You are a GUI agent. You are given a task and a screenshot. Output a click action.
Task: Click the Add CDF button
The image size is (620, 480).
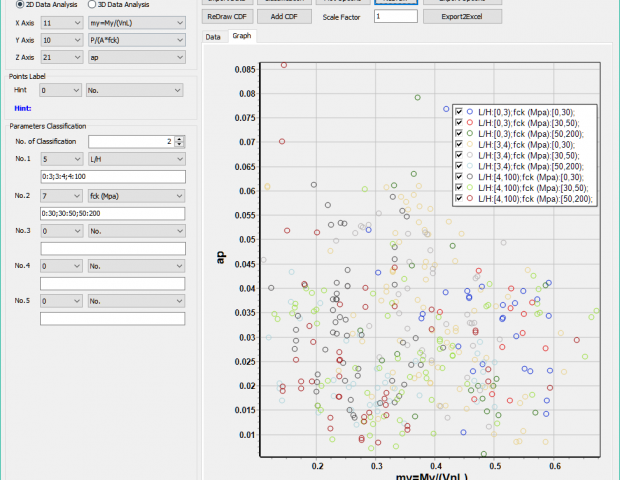(282, 17)
